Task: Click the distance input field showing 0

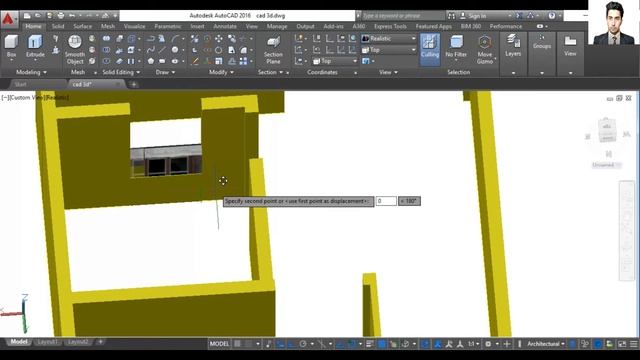Action: (x=386, y=201)
